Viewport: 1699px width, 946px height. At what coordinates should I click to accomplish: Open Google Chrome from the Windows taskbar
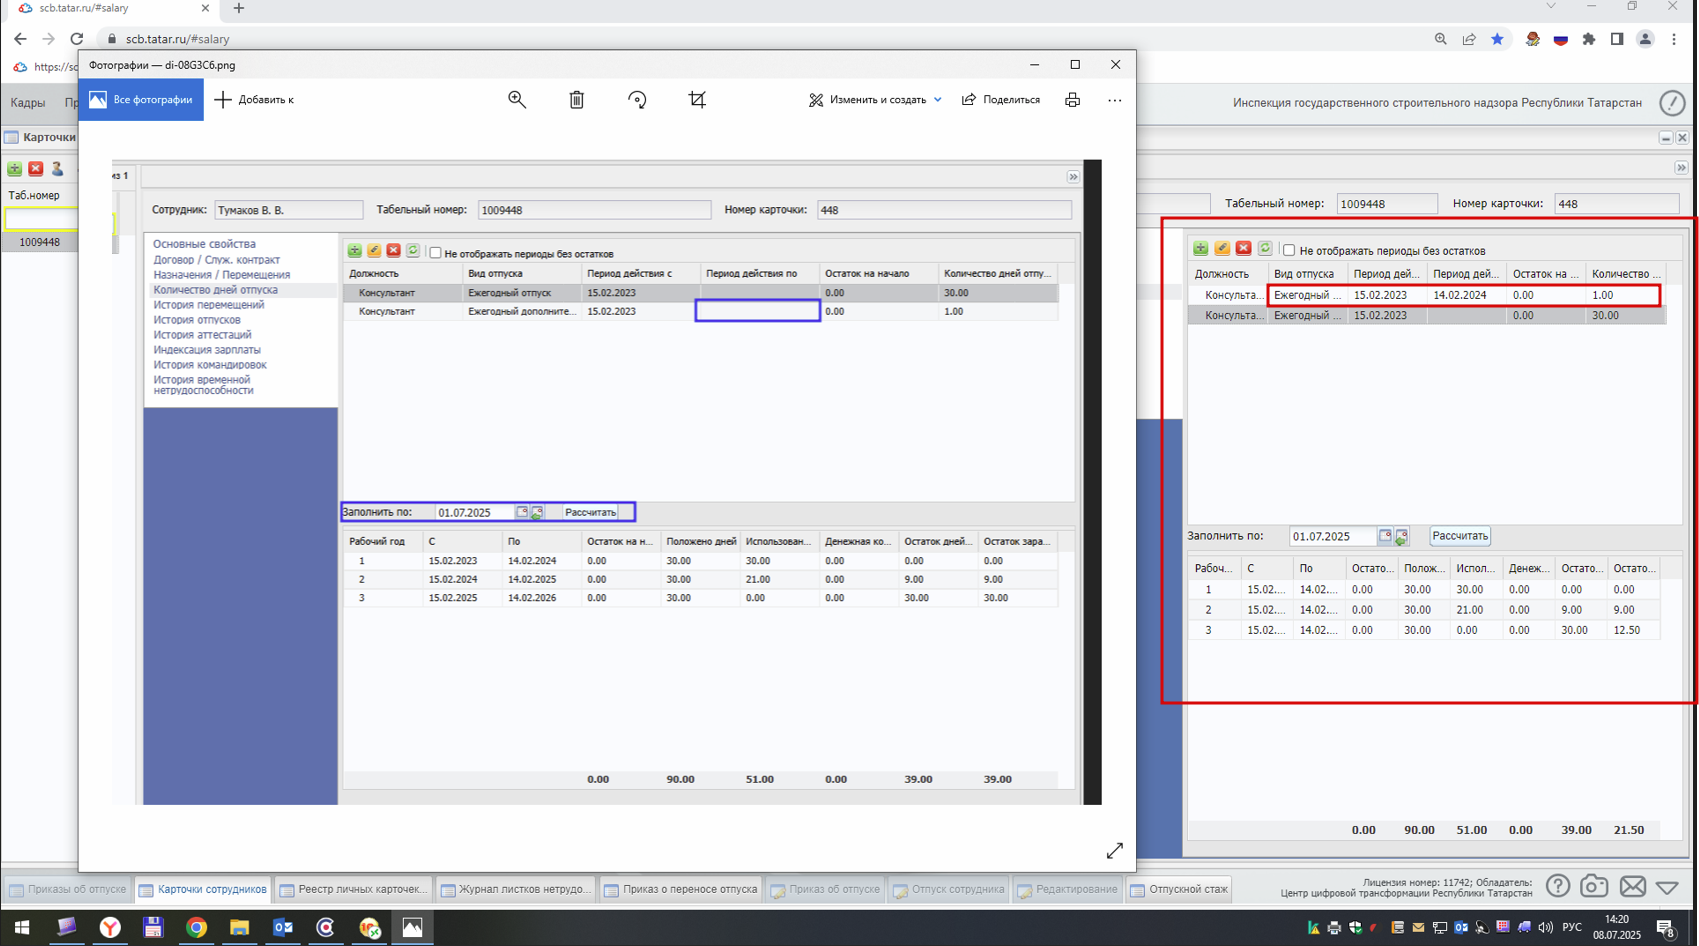pyautogui.click(x=196, y=928)
